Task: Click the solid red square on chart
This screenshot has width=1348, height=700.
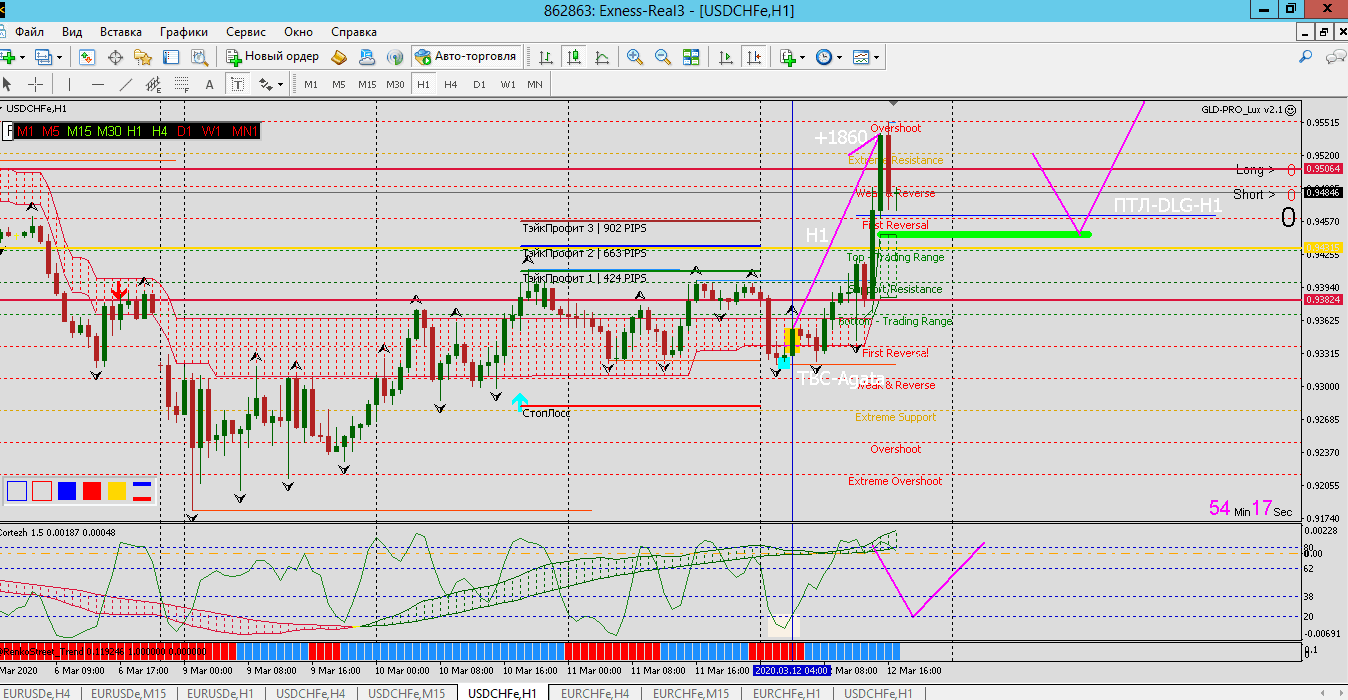Action: [x=92, y=491]
